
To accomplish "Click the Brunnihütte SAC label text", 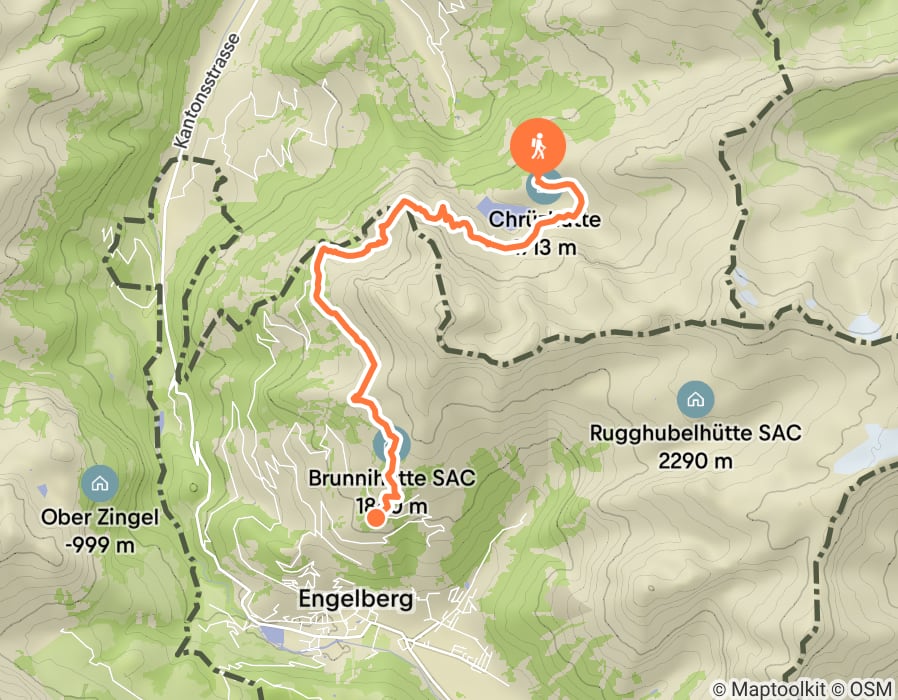I will coord(392,478).
